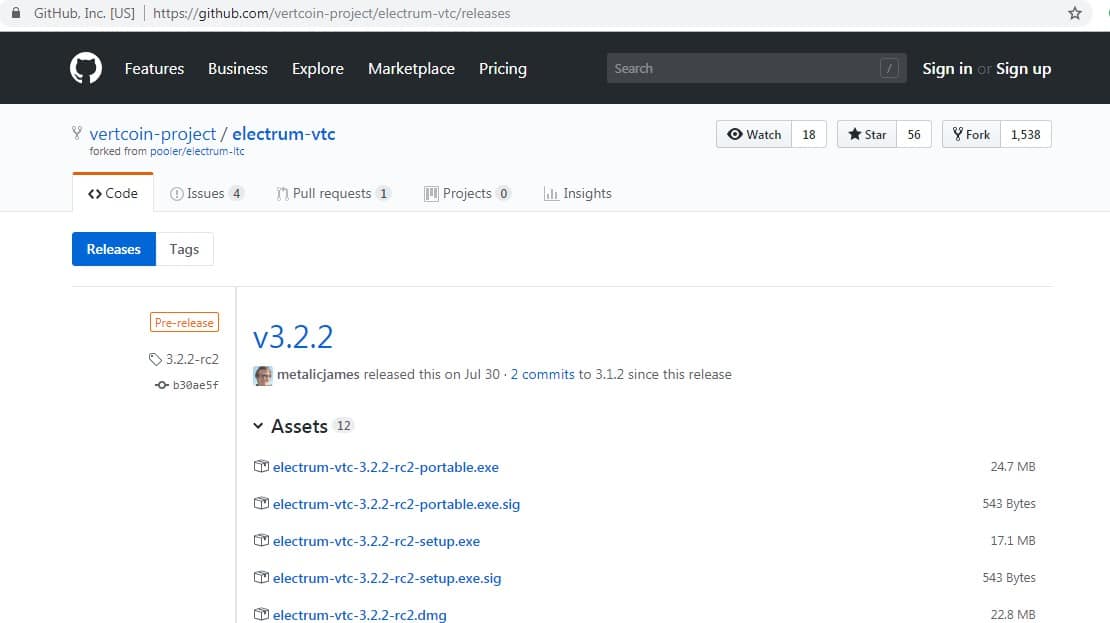Open the Projects tab
The image size is (1110, 623).
click(x=467, y=193)
